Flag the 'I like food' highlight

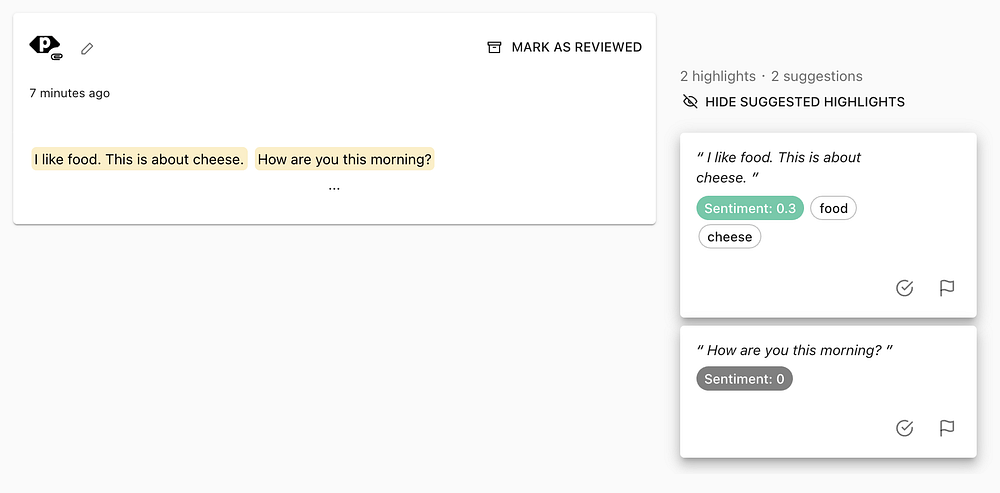pos(947,288)
